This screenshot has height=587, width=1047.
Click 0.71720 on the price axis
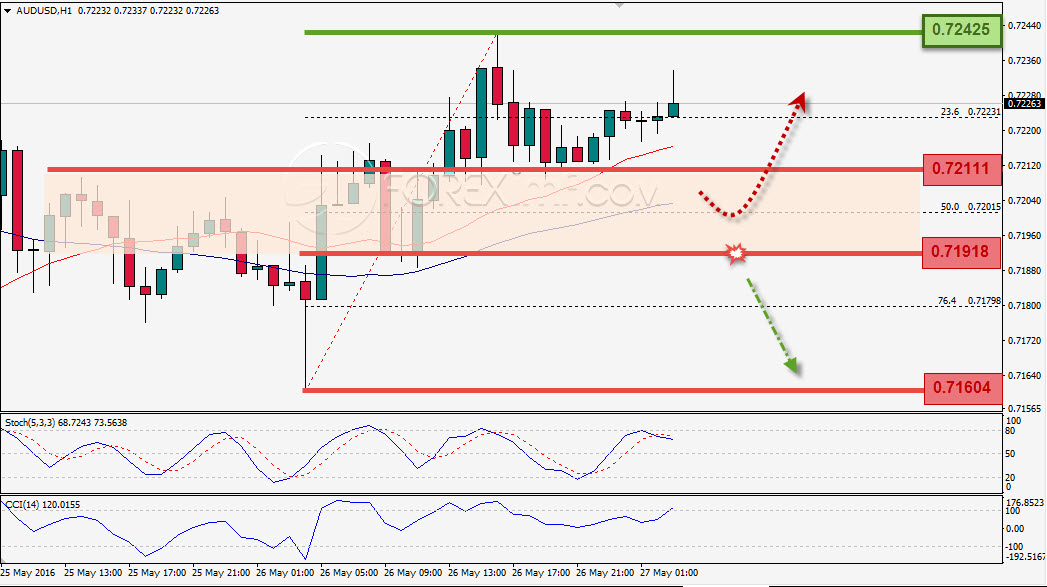1024,341
